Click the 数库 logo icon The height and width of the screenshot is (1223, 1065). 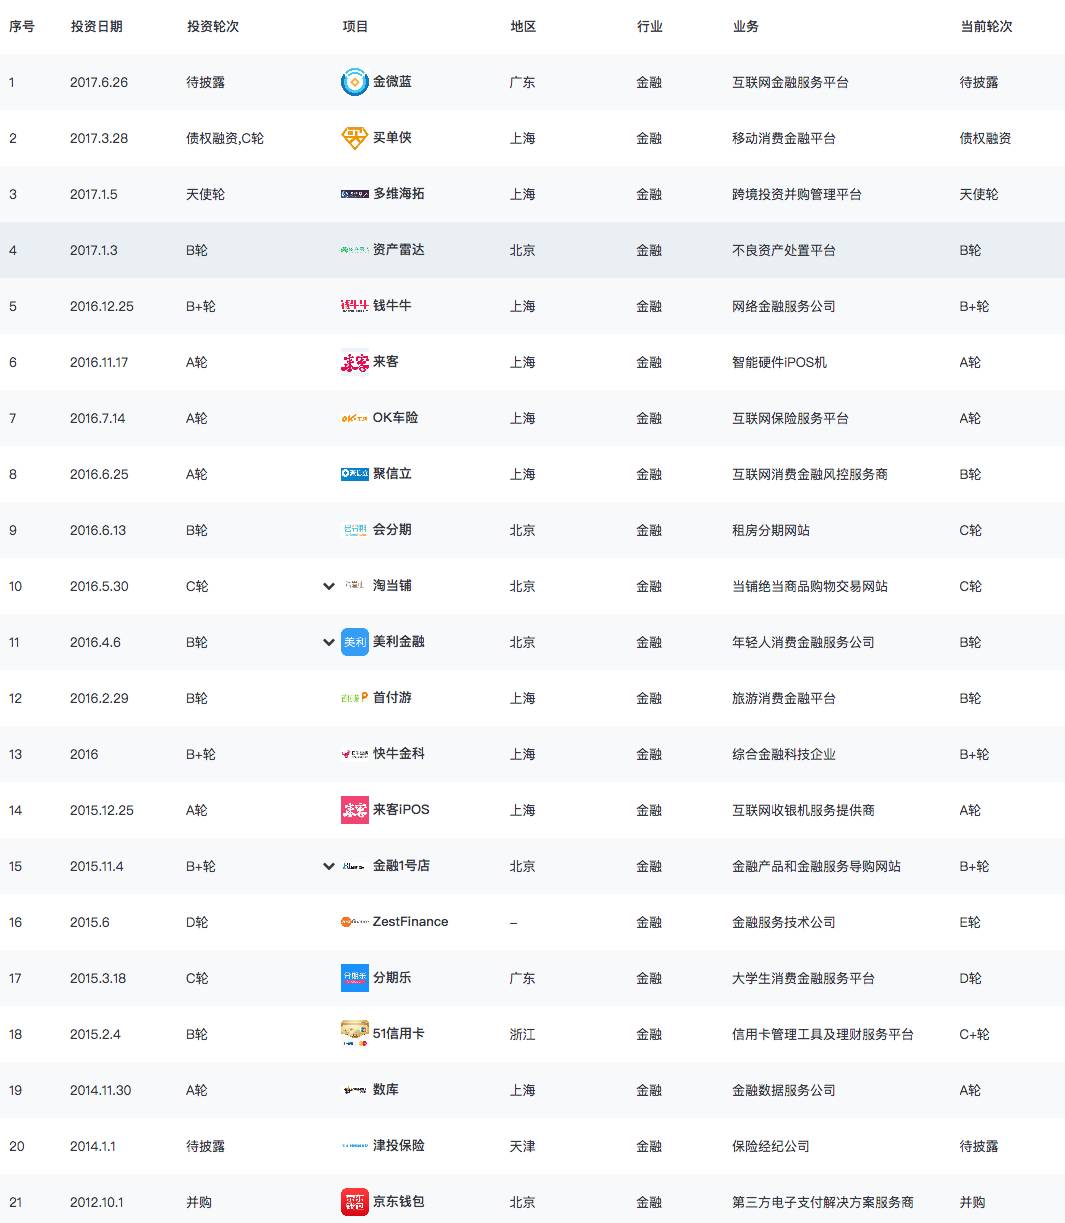tap(355, 1090)
